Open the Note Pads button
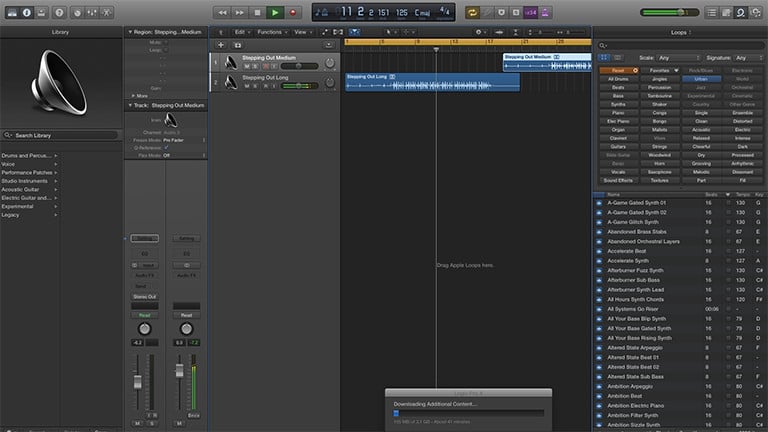 click(x=726, y=13)
